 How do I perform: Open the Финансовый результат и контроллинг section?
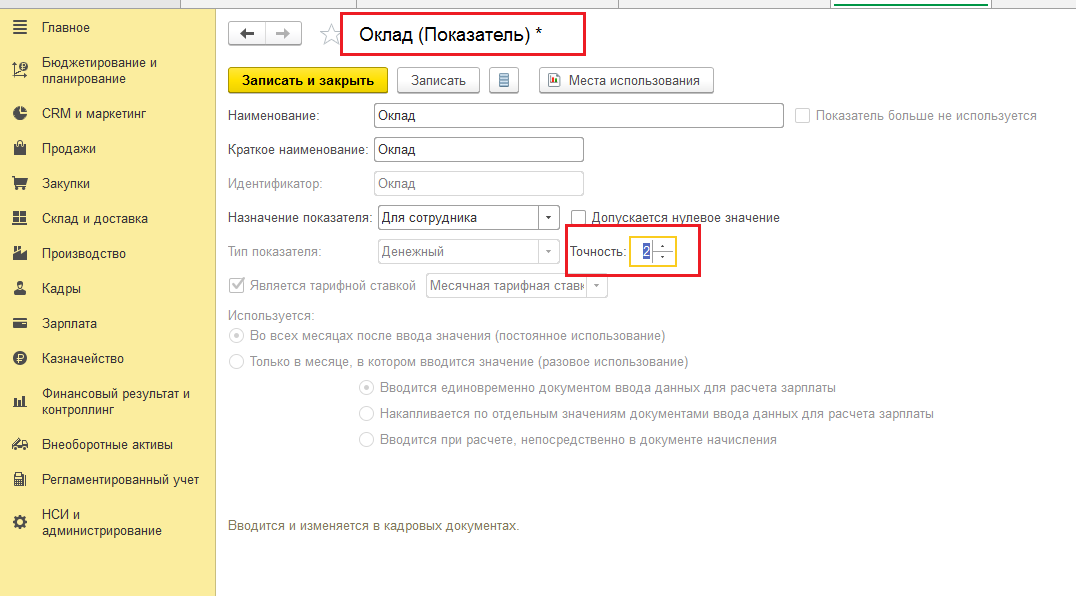[22, 400]
